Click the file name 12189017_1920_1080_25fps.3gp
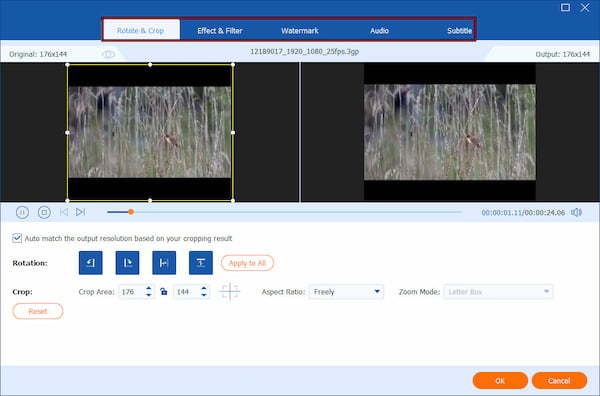 click(305, 51)
